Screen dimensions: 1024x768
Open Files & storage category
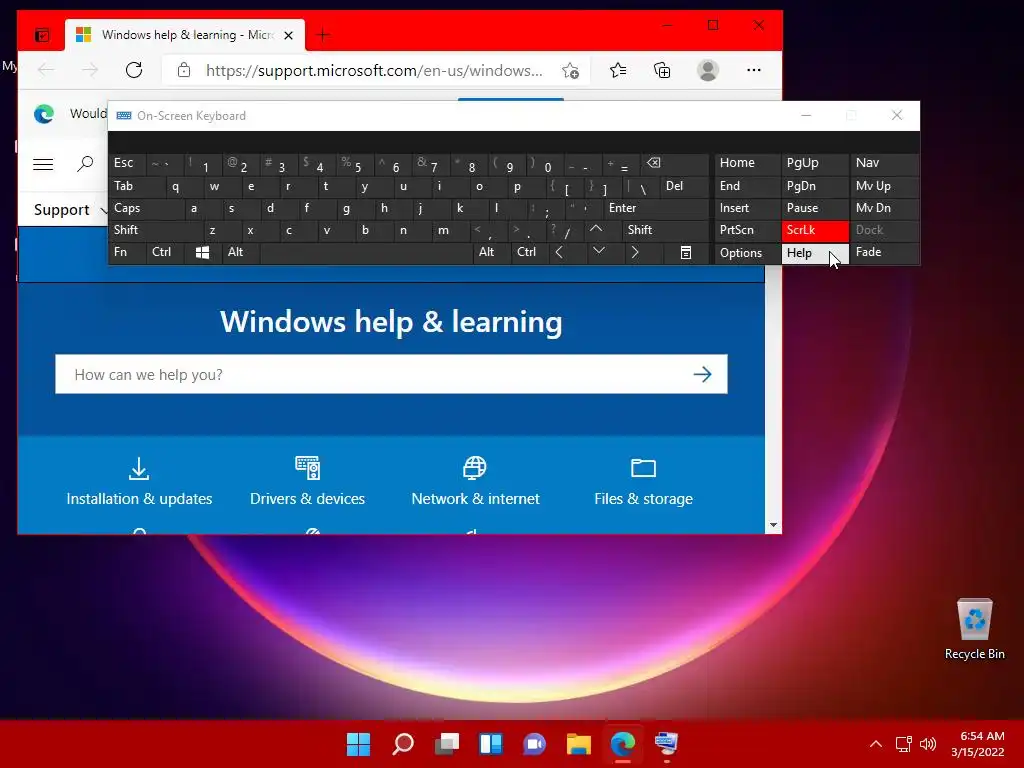(643, 483)
